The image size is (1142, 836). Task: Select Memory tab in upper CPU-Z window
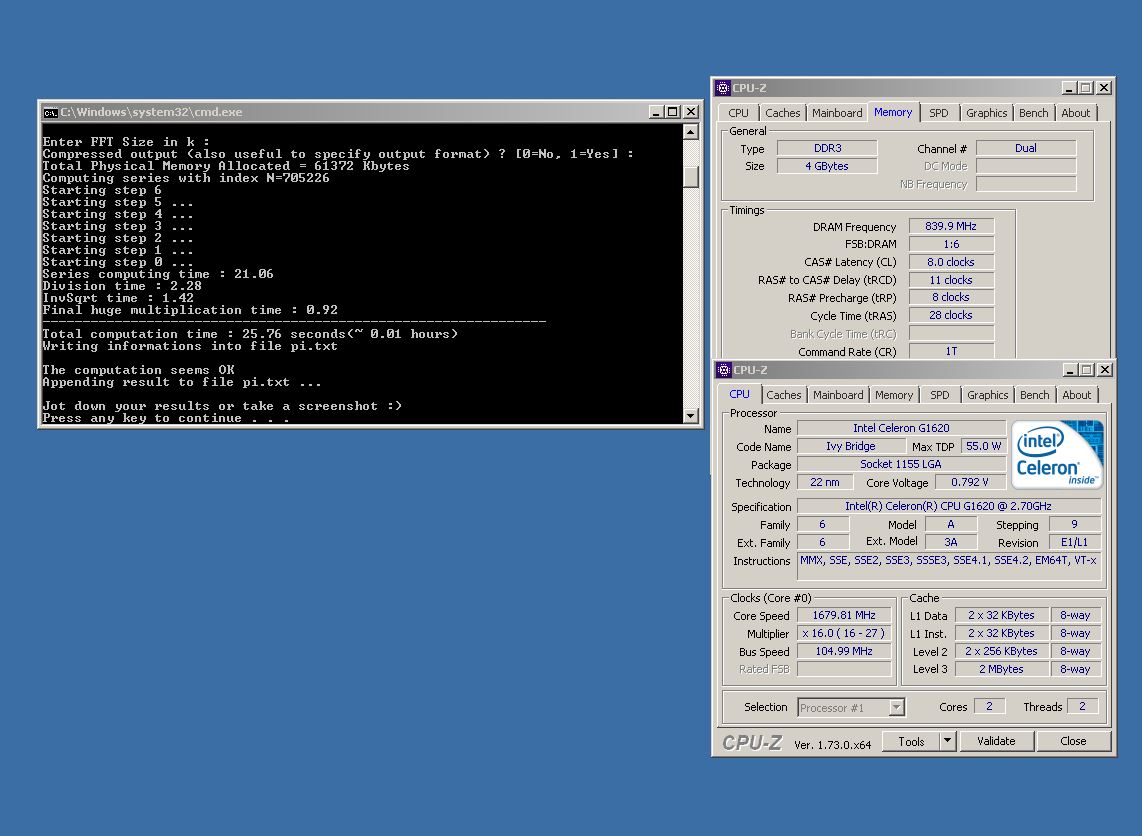point(893,112)
